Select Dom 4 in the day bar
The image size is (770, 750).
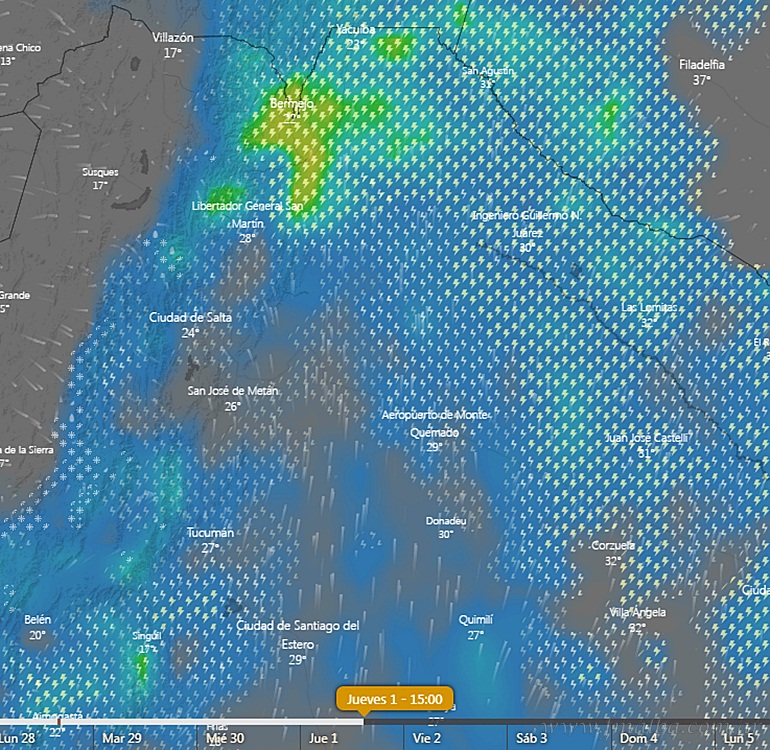tap(638, 738)
